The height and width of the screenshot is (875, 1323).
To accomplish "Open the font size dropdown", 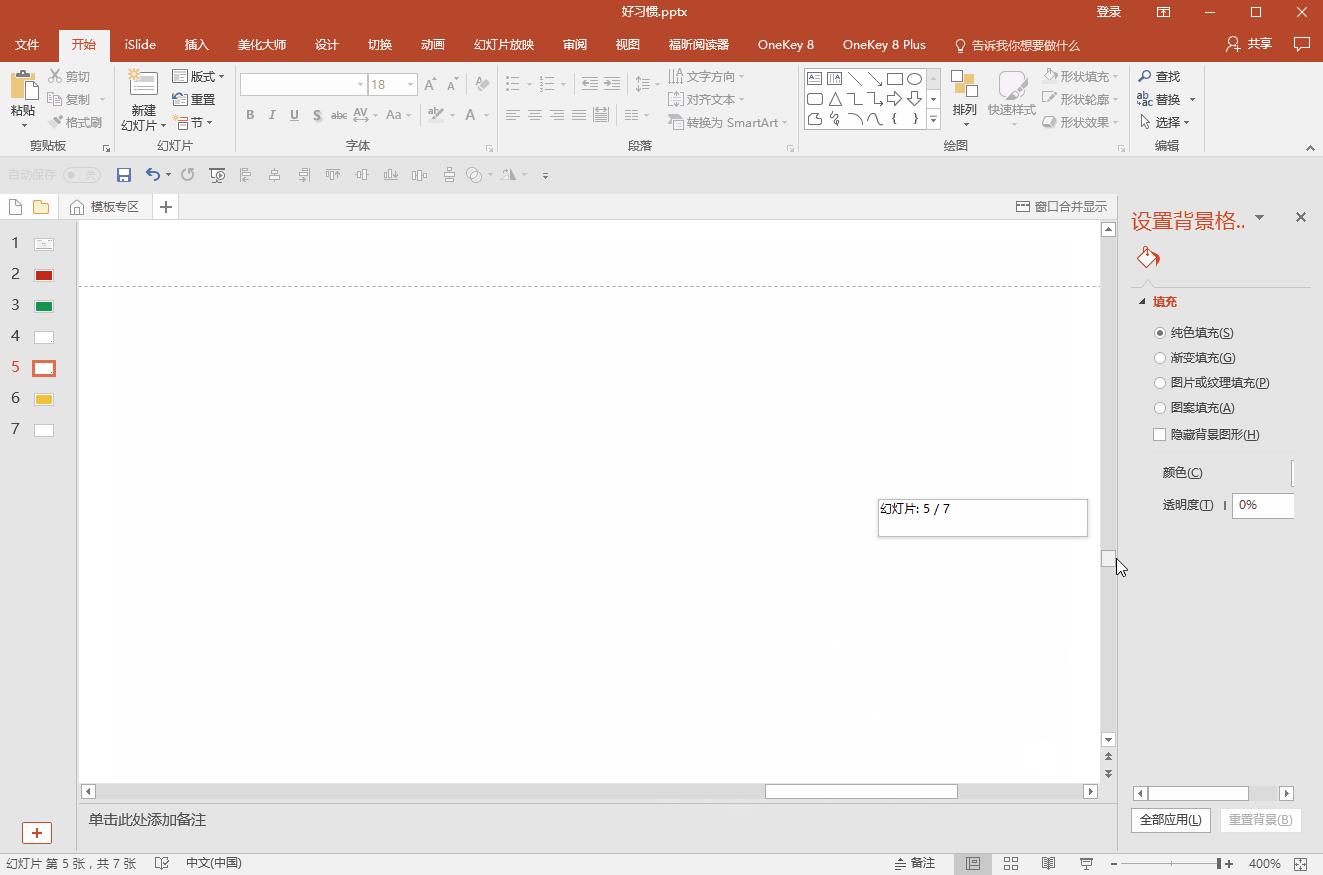I will tap(410, 85).
